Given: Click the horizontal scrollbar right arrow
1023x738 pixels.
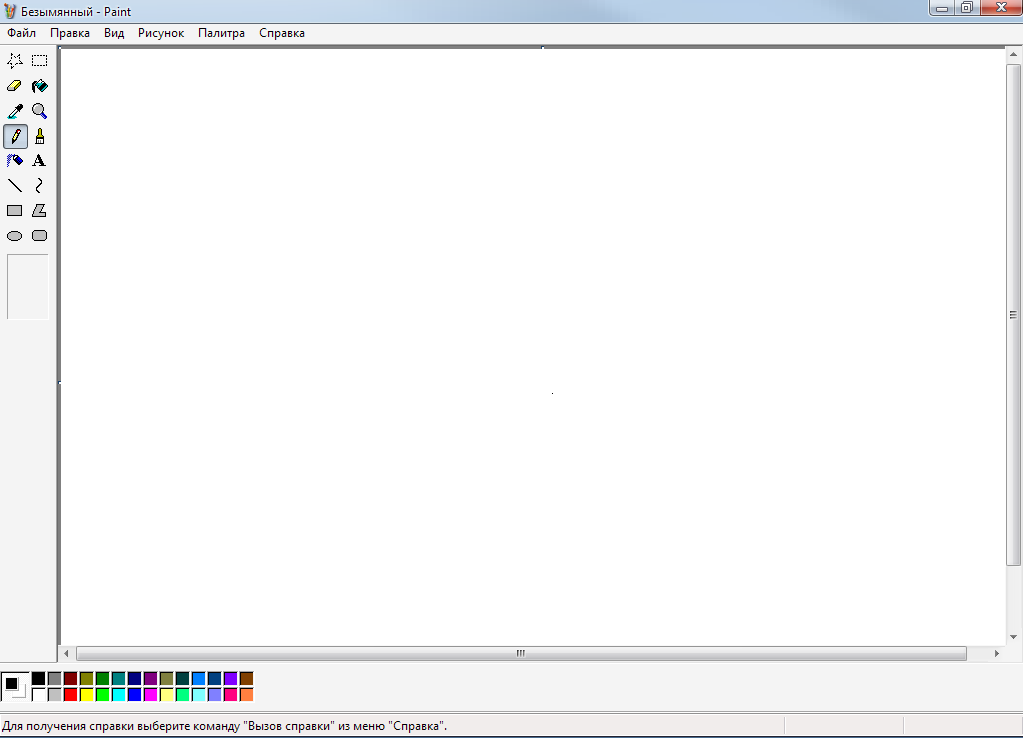Looking at the screenshot, I should coord(996,653).
